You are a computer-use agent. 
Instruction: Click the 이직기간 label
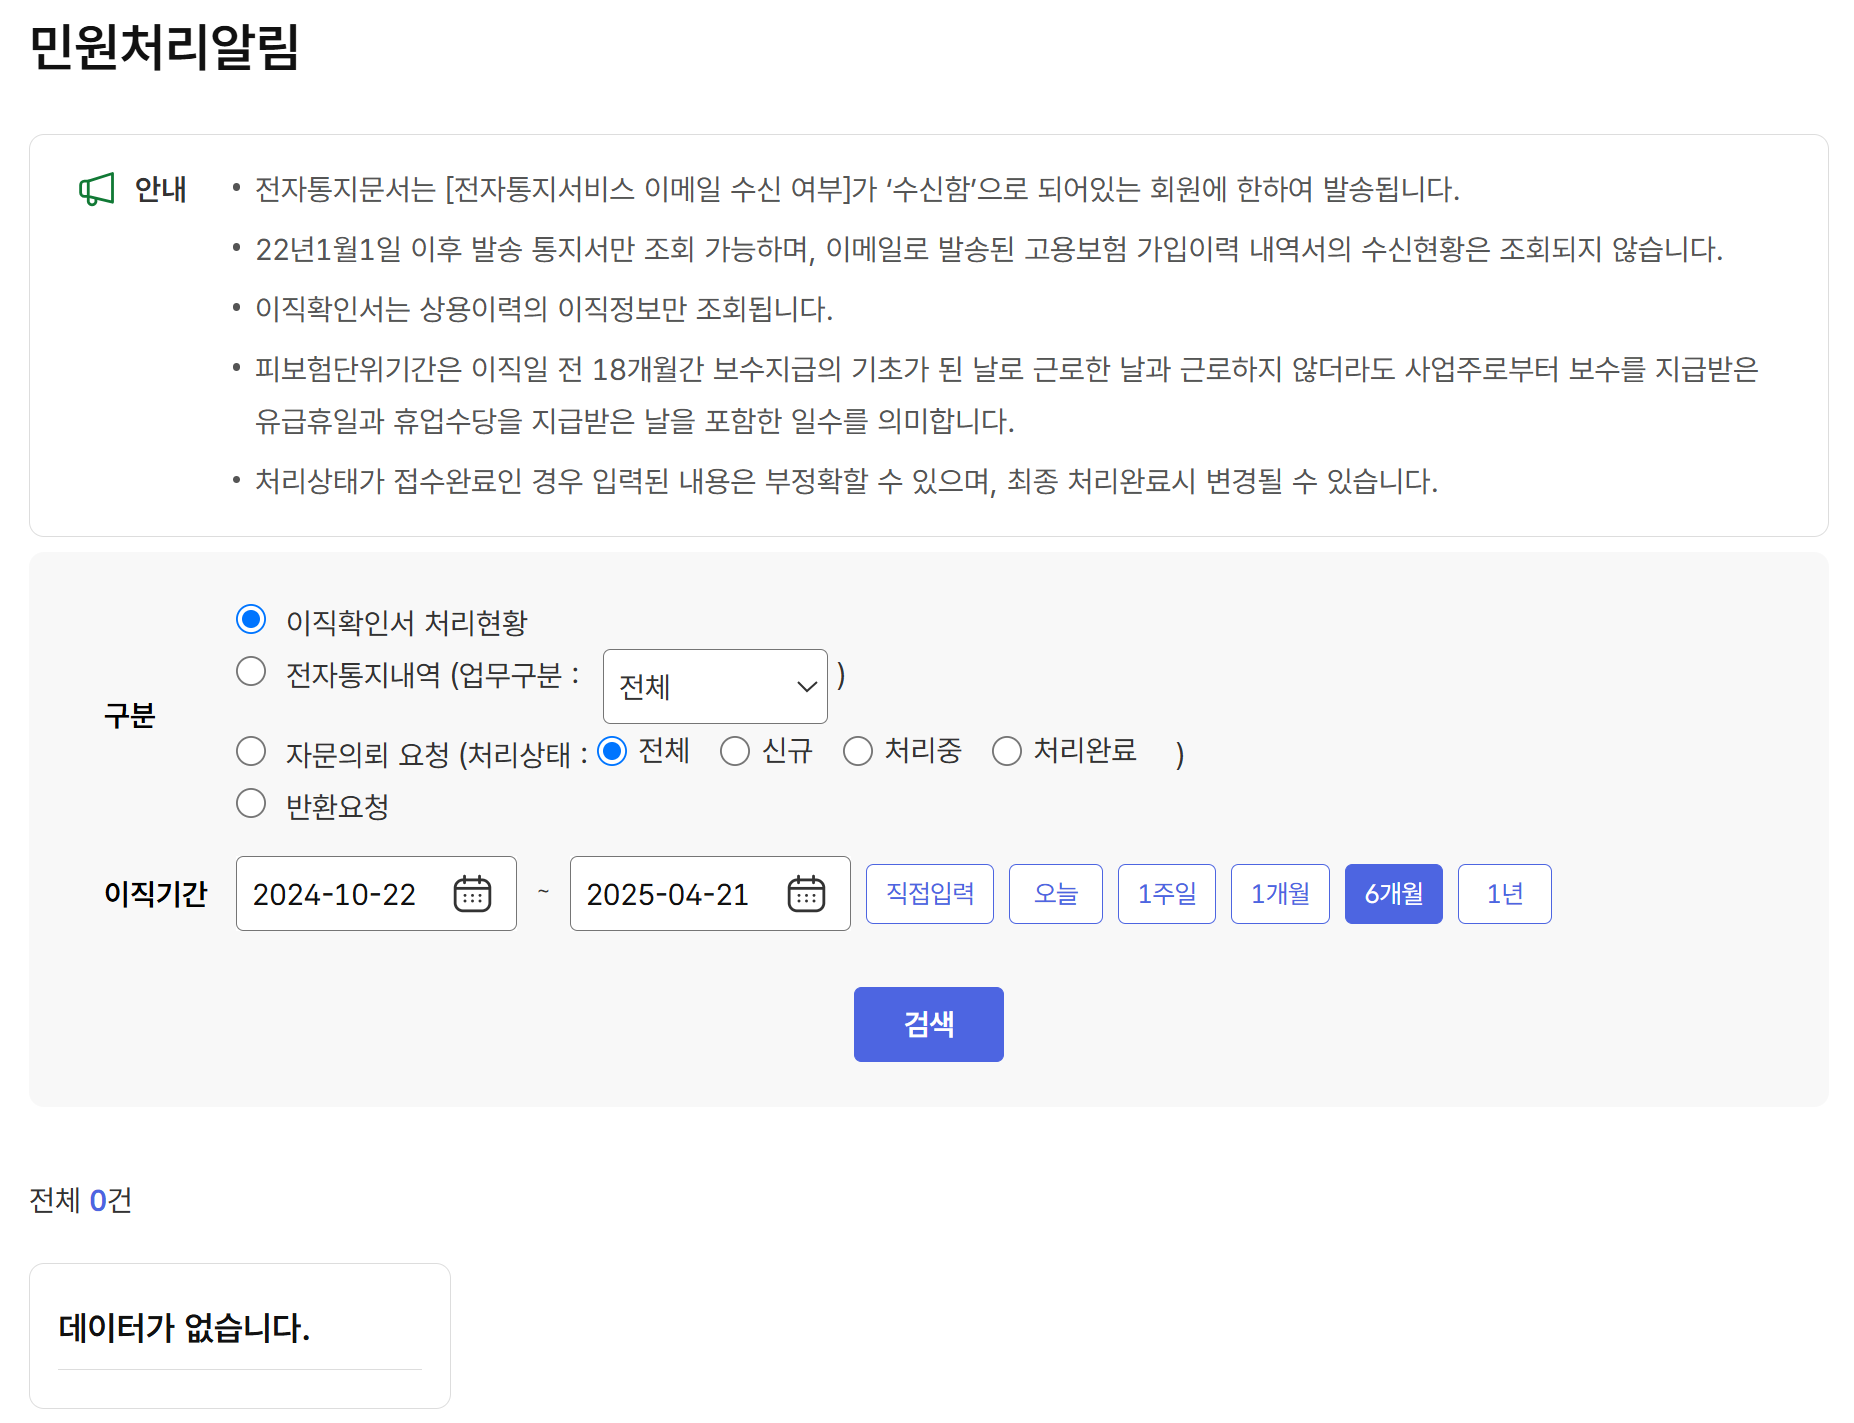(156, 894)
